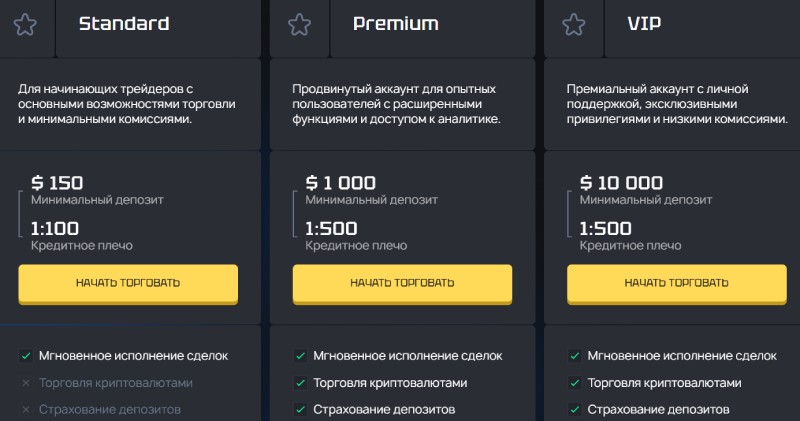Select the Premium plan title
Viewport: 800px width, 421px height.
click(x=396, y=24)
